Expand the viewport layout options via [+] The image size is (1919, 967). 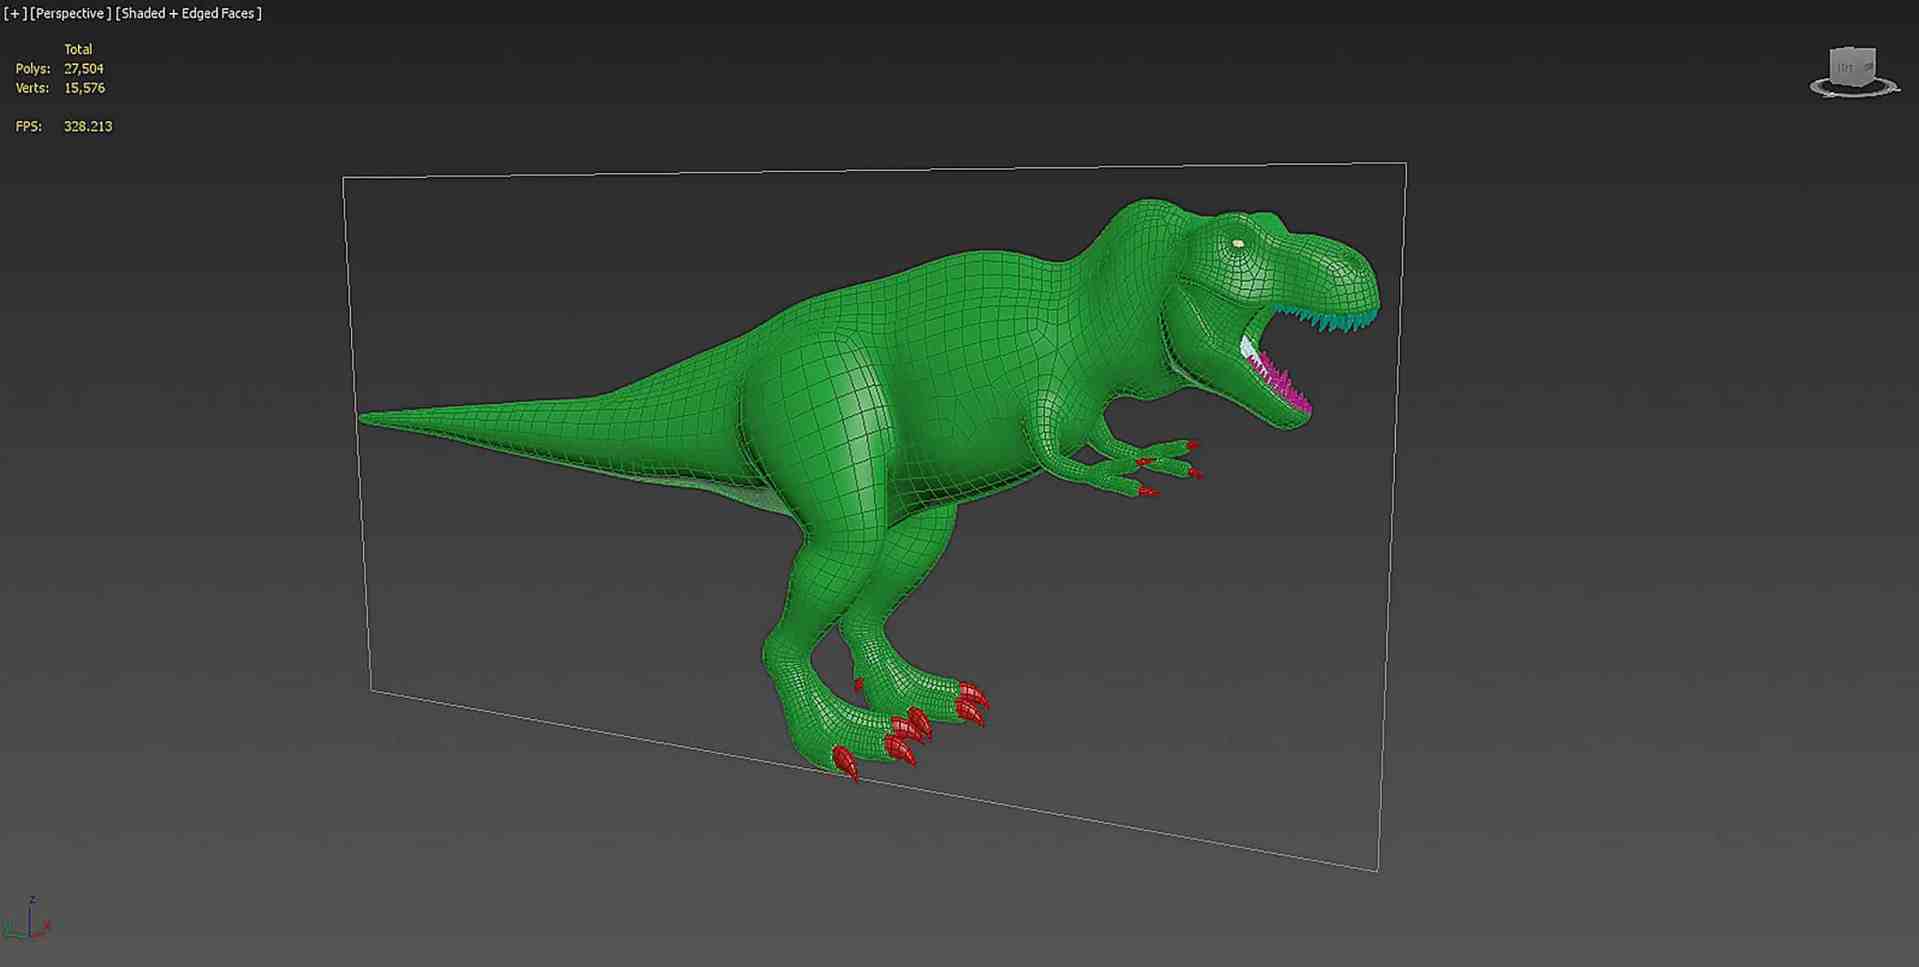[12, 13]
